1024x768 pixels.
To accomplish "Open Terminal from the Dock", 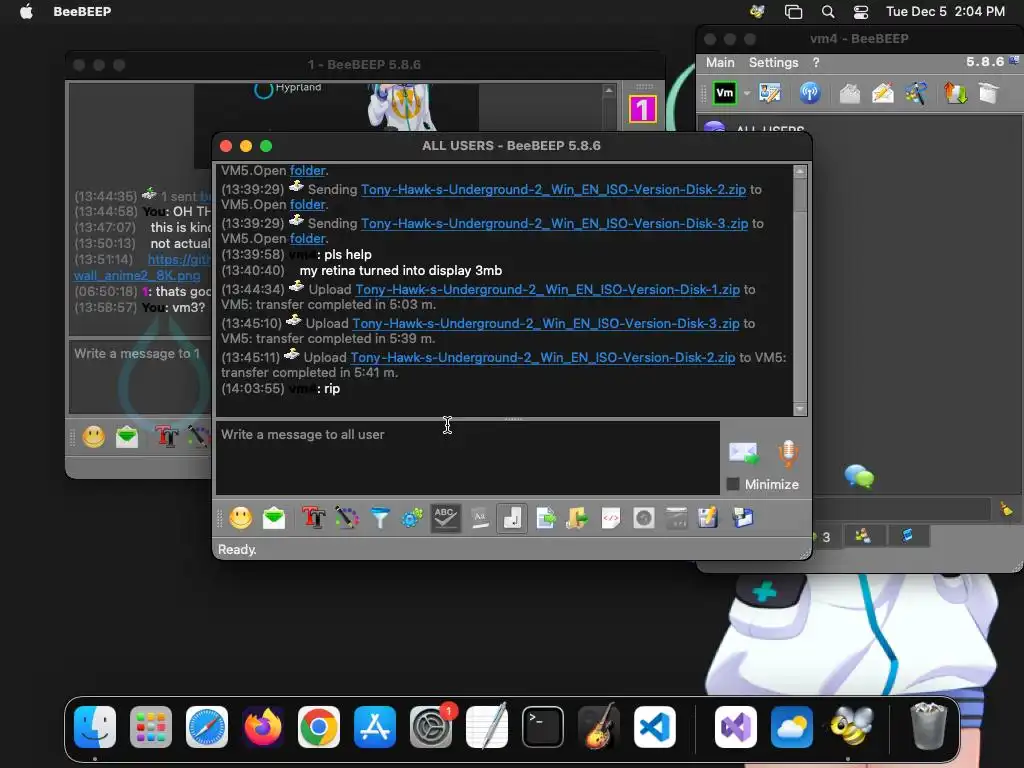I will pyautogui.click(x=543, y=727).
